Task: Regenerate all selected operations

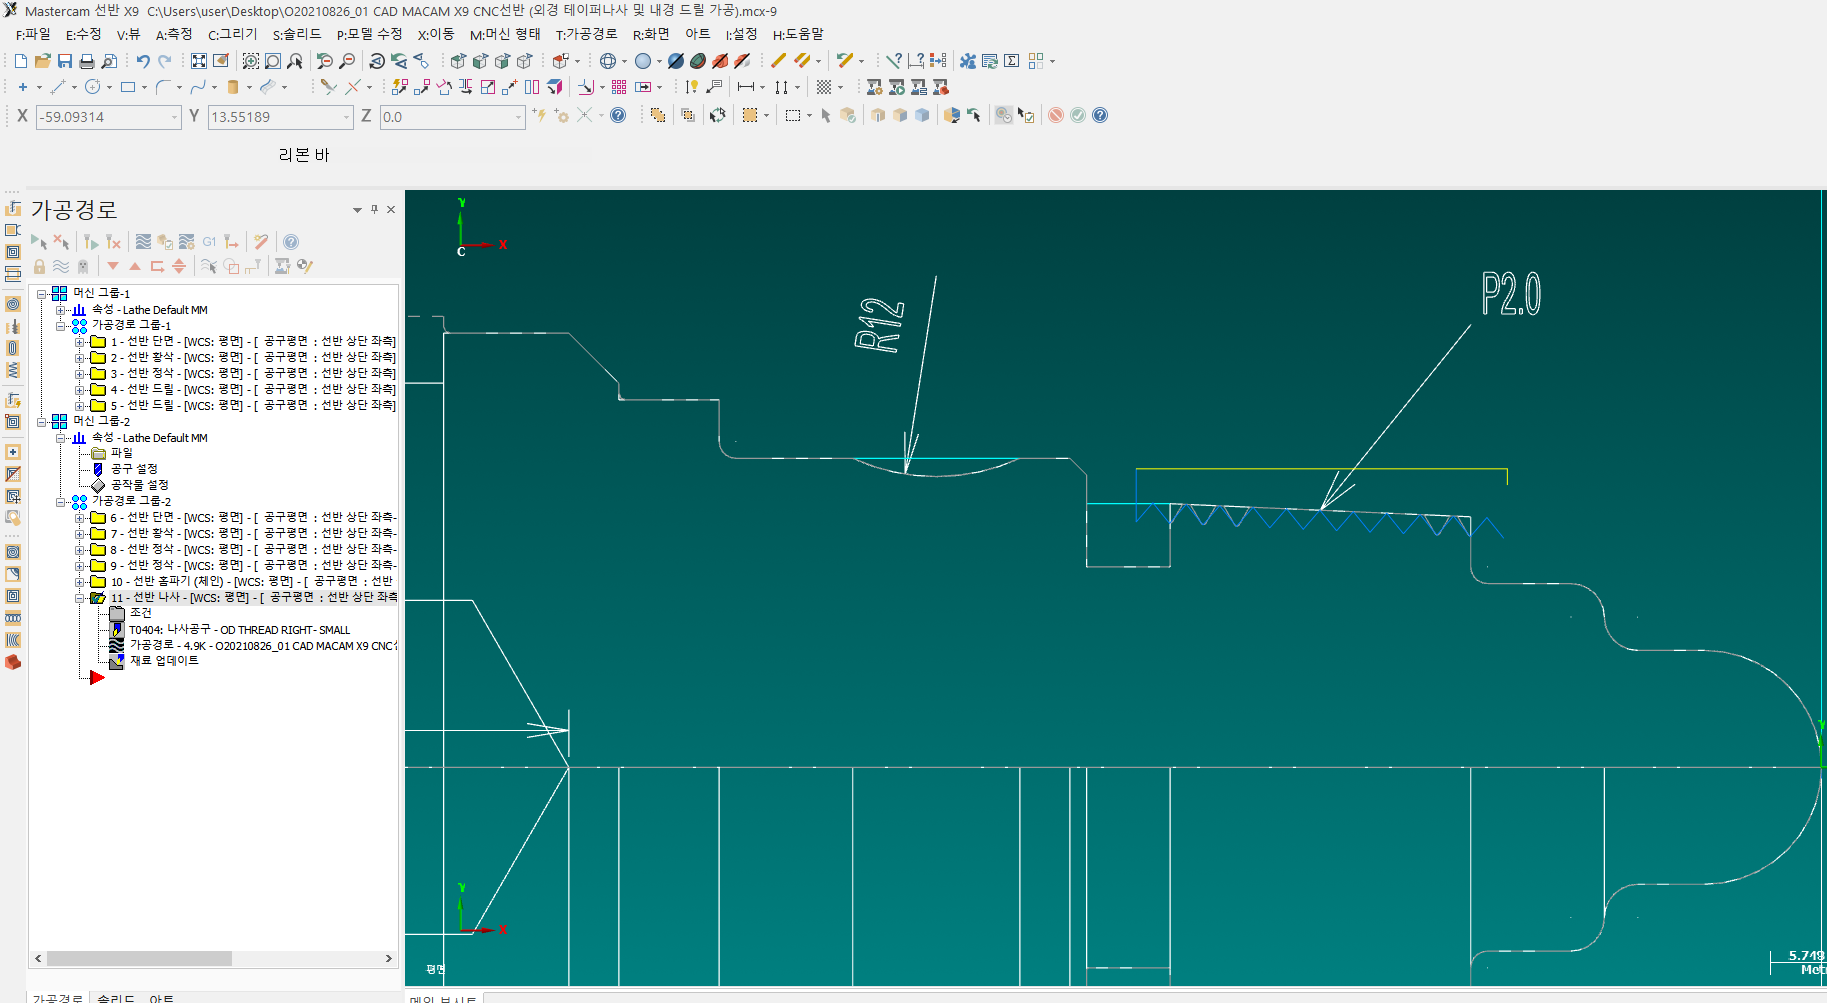Action: coord(91,242)
